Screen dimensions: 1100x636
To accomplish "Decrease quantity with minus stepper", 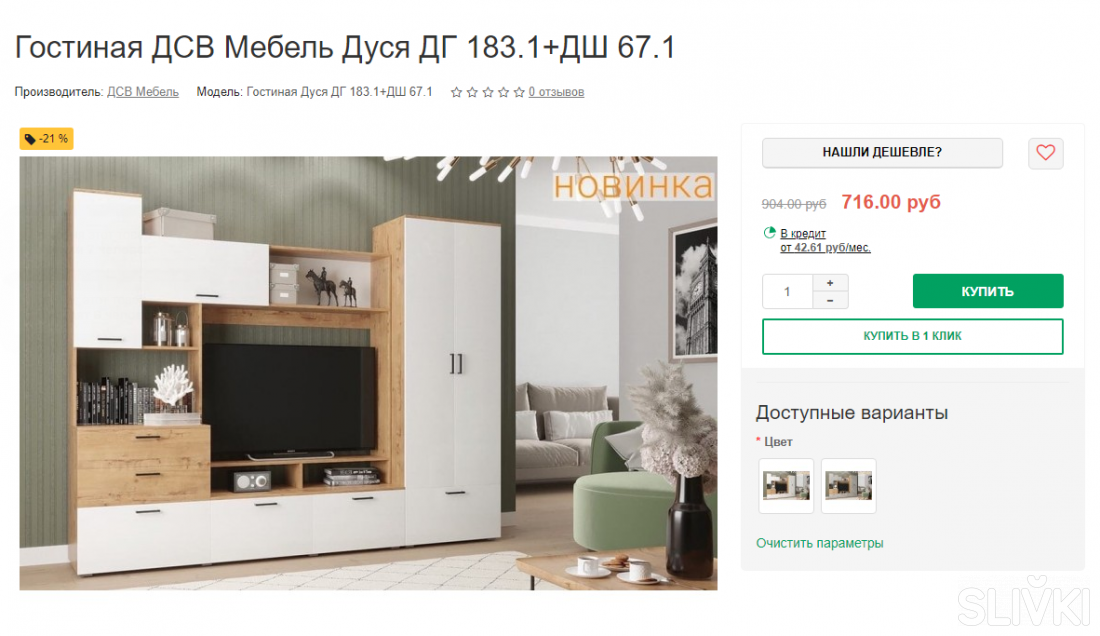I will coord(830,300).
